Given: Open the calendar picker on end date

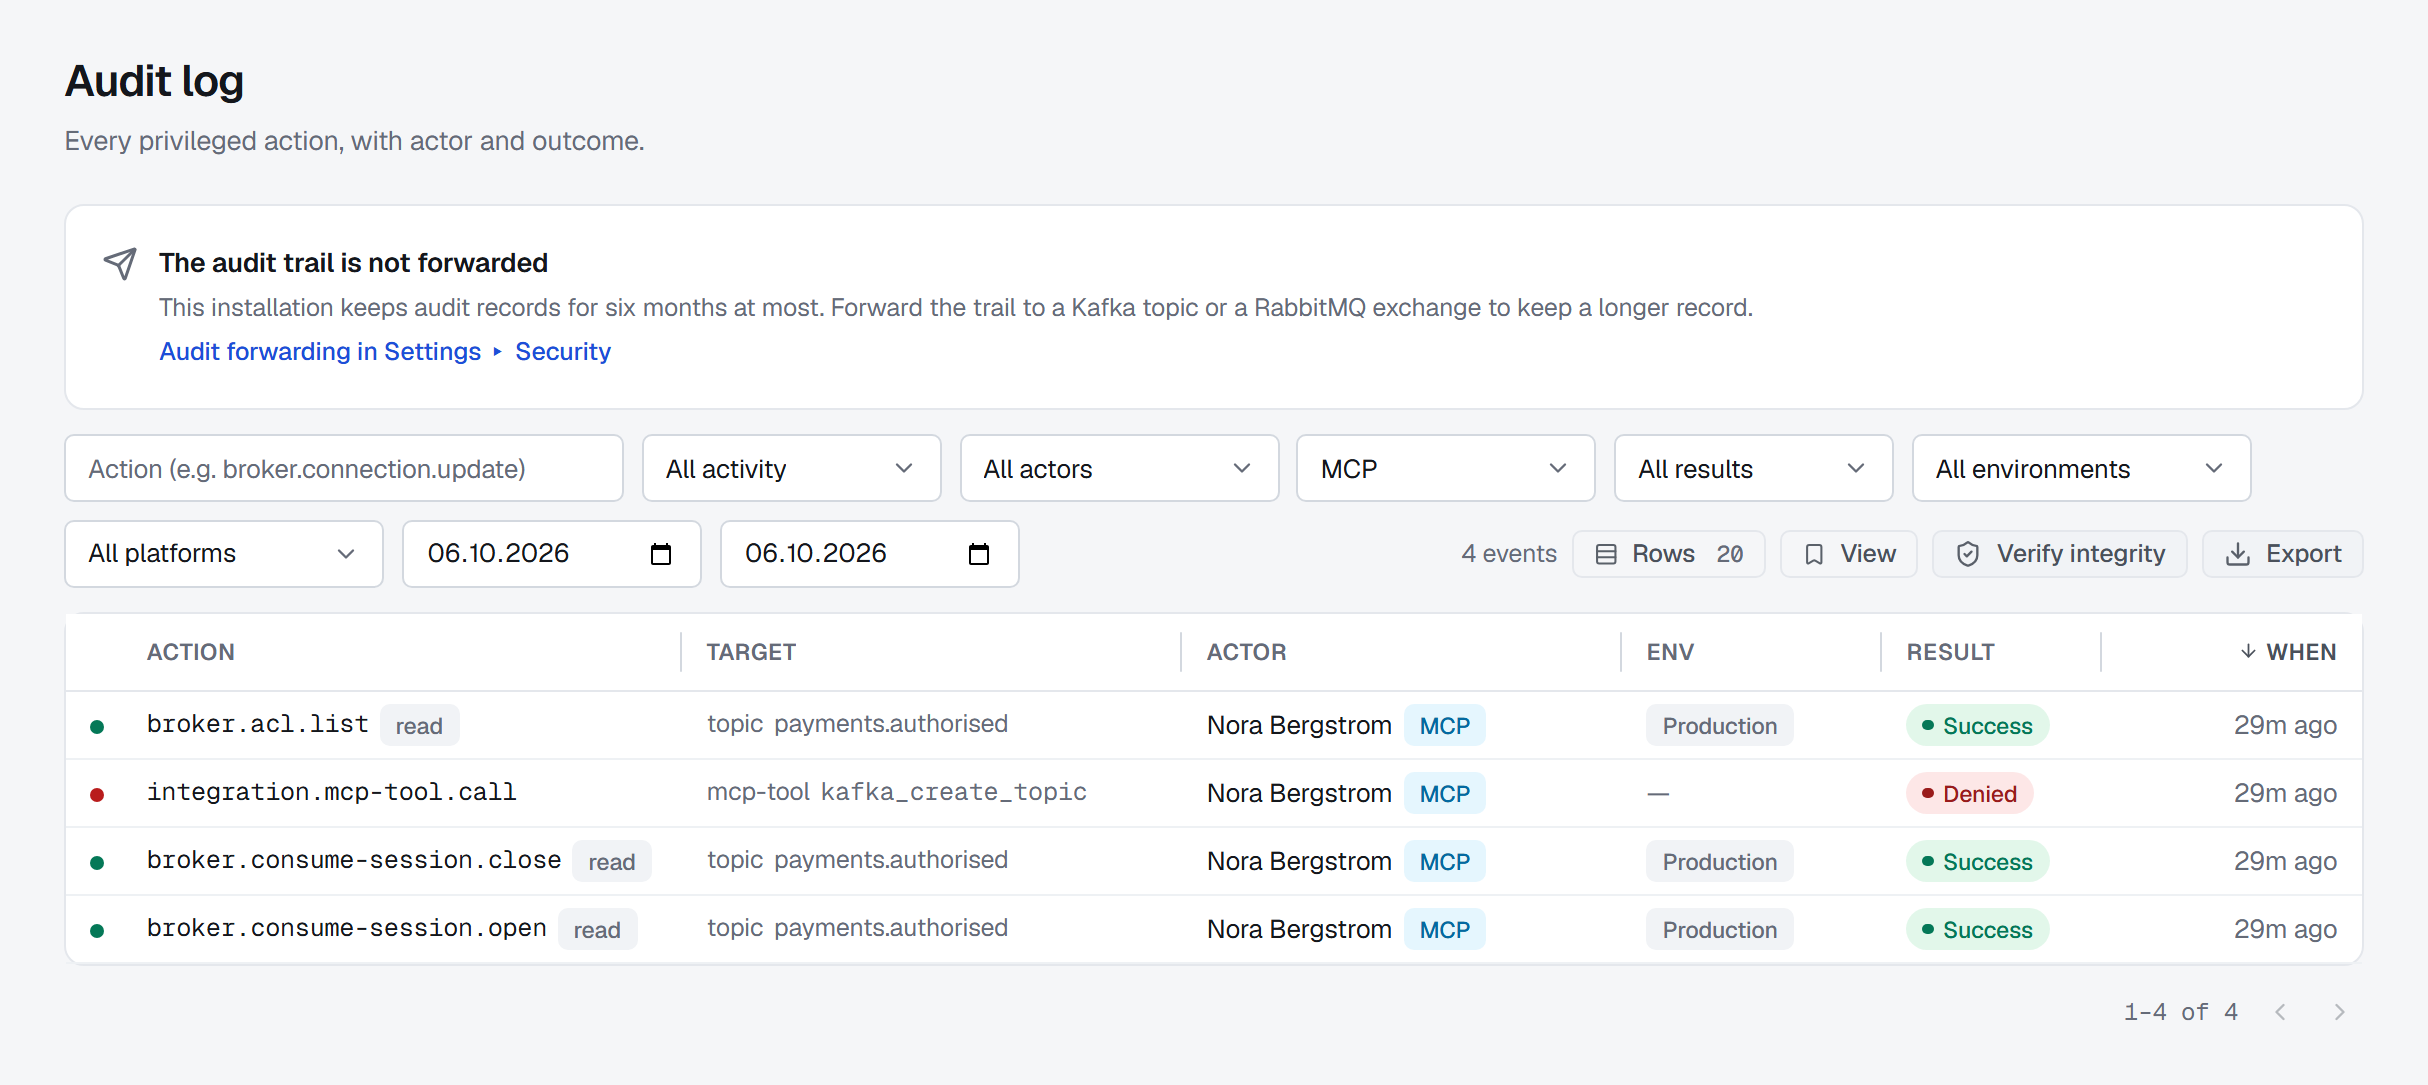Looking at the screenshot, I should pos(979,554).
